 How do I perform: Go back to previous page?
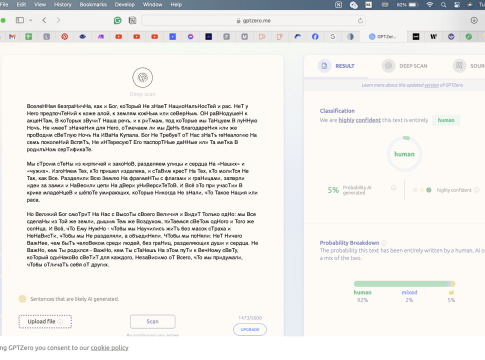pos(44,20)
